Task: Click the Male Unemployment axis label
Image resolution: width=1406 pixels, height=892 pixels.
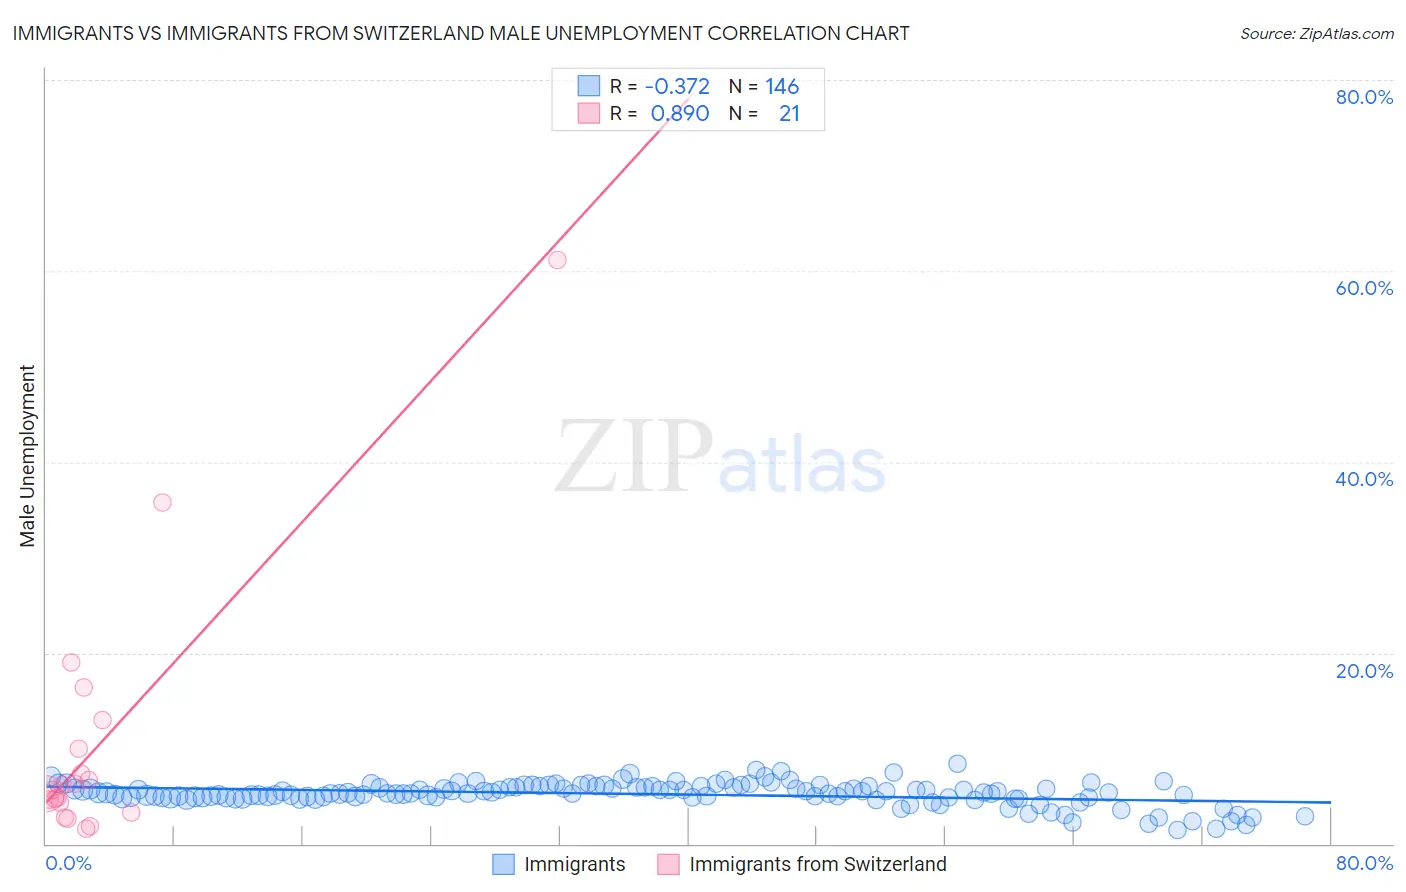Action: pyautogui.click(x=27, y=456)
